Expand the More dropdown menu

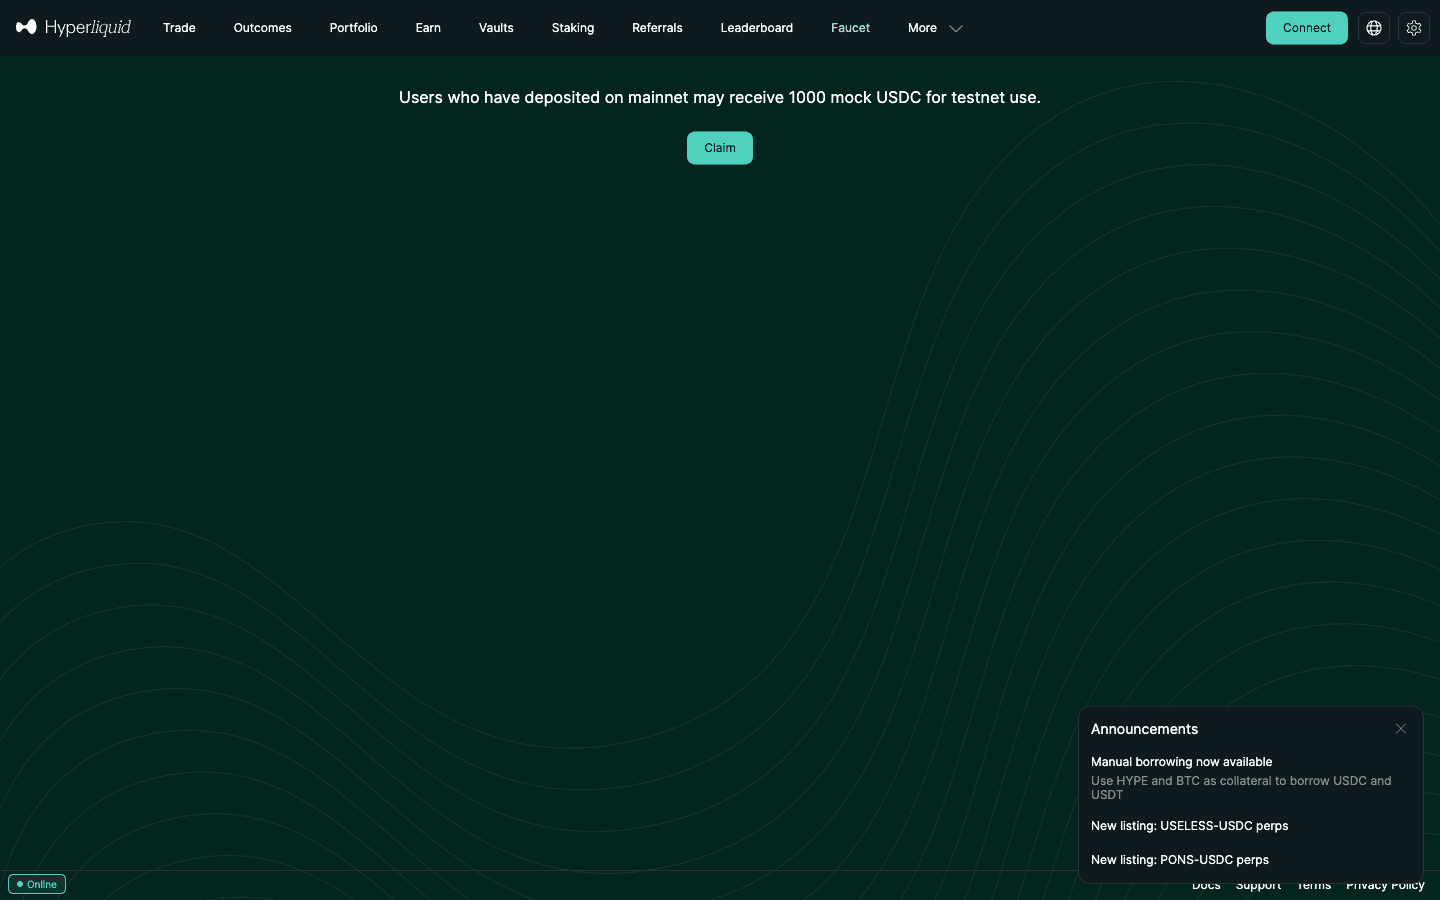coord(935,28)
